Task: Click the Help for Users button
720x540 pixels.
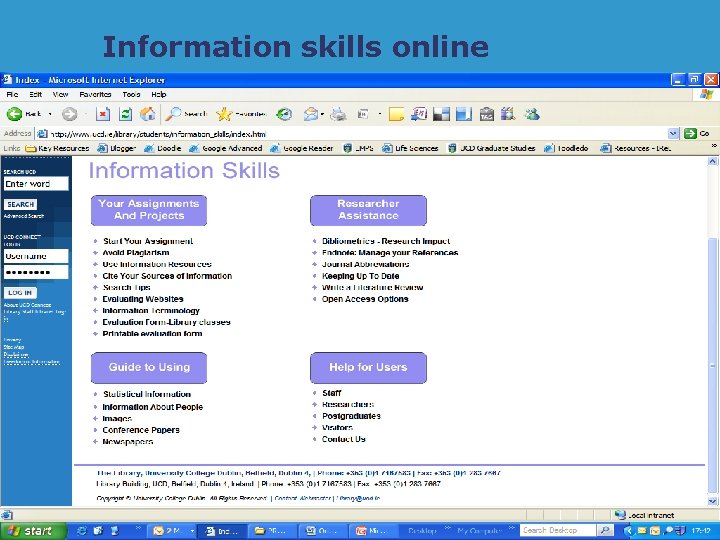Action: point(368,367)
